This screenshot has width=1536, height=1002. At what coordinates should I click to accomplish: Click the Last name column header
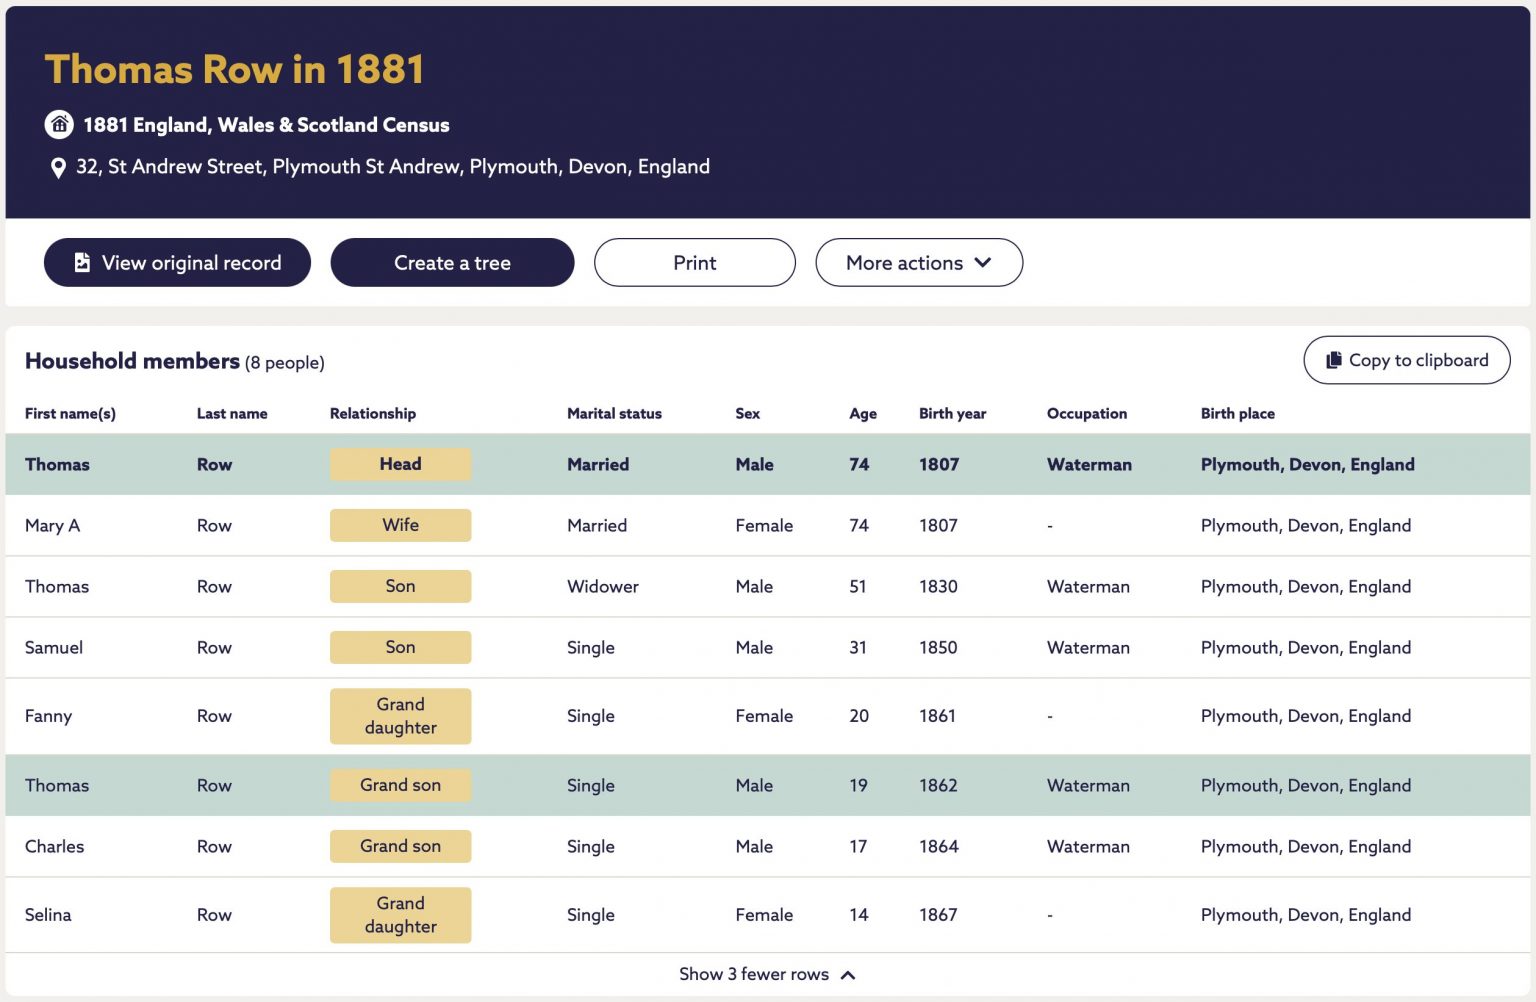pyautogui.click(x=232, y=413)
